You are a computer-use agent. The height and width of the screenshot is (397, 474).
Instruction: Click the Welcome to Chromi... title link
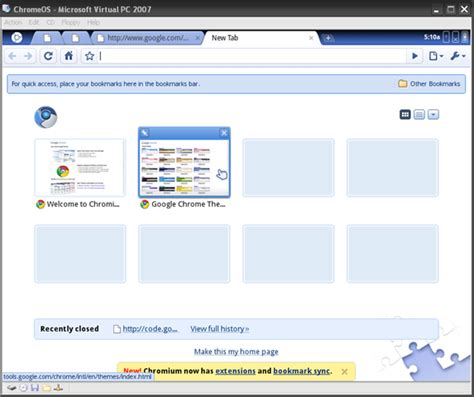pyautogui.click(x=83, y=204)
